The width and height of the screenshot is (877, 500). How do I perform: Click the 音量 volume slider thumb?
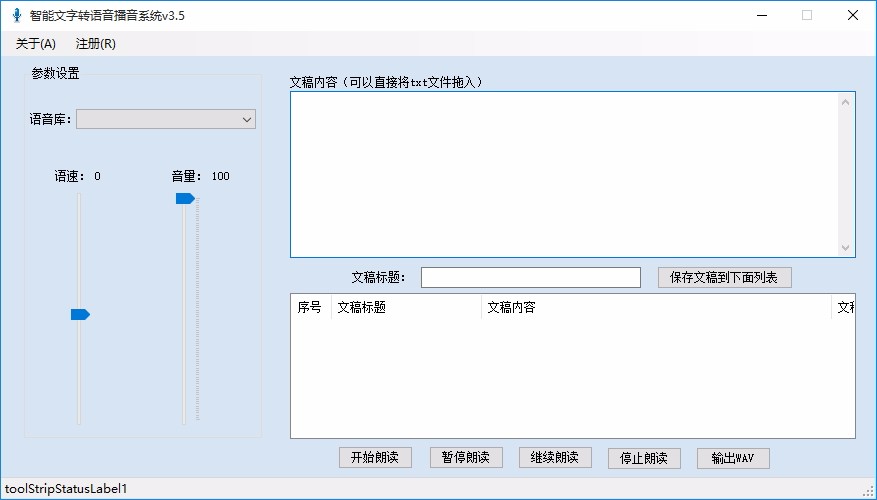[x=185, y=199]
